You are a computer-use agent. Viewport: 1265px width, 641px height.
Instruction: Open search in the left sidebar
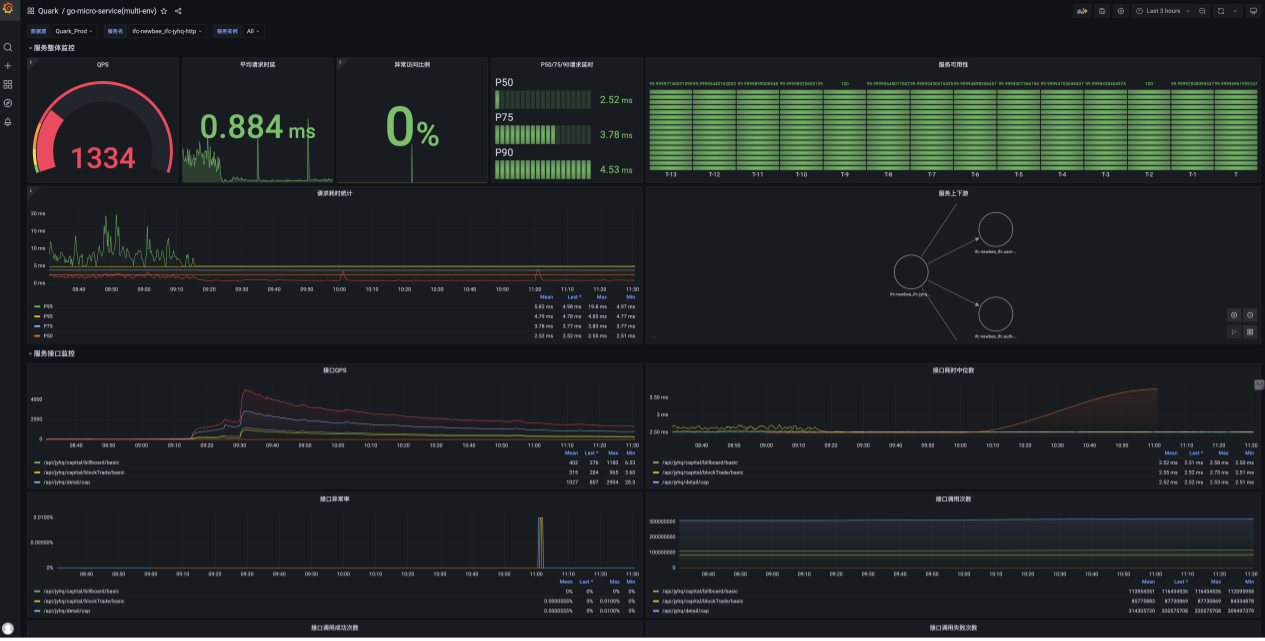(8, 46)
